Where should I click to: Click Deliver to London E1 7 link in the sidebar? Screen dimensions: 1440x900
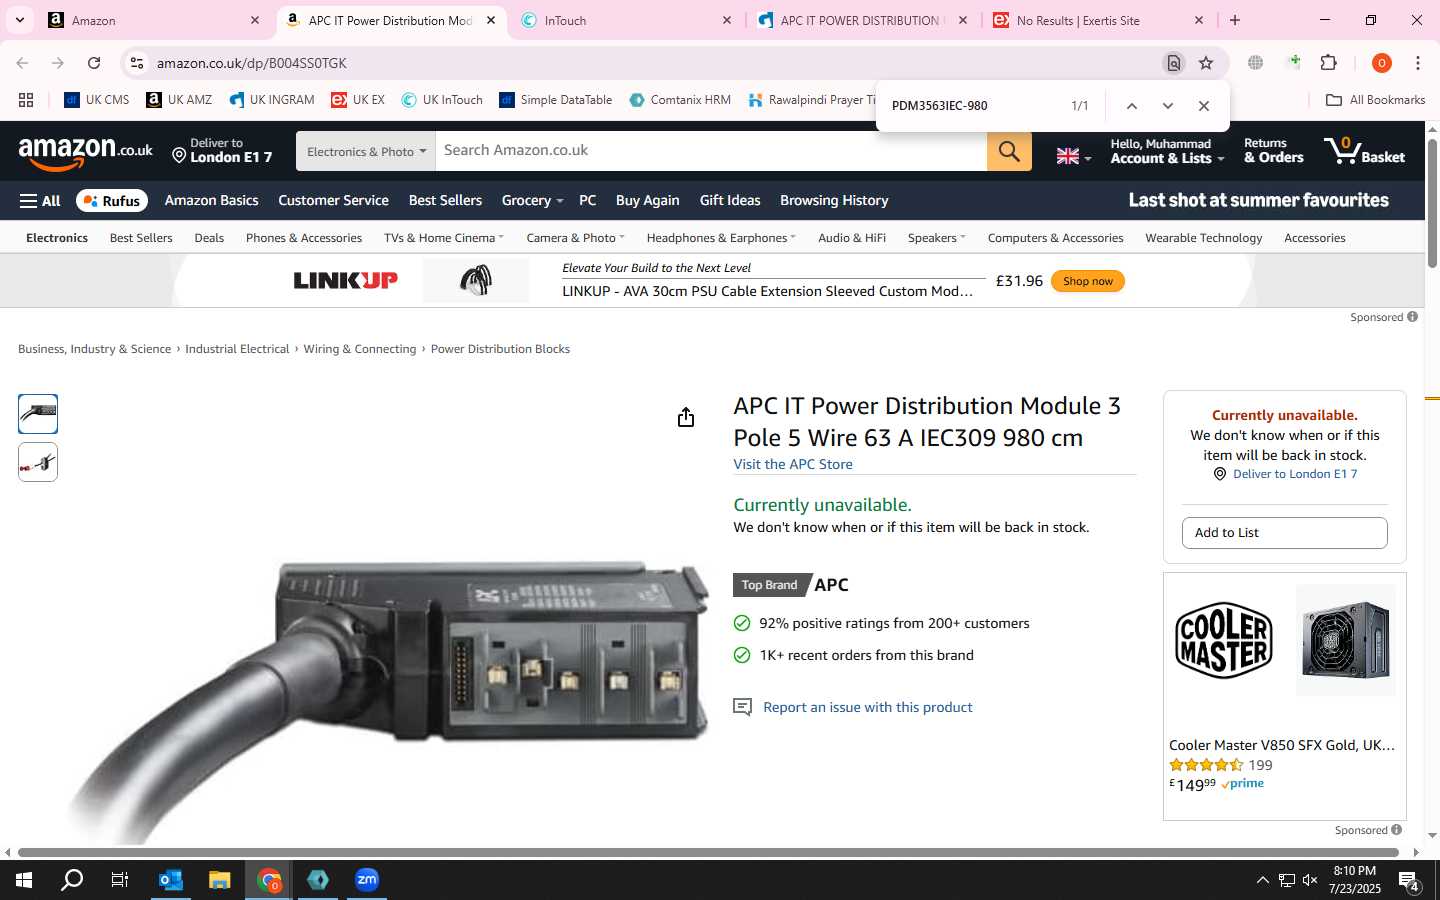pos(1295,474)
